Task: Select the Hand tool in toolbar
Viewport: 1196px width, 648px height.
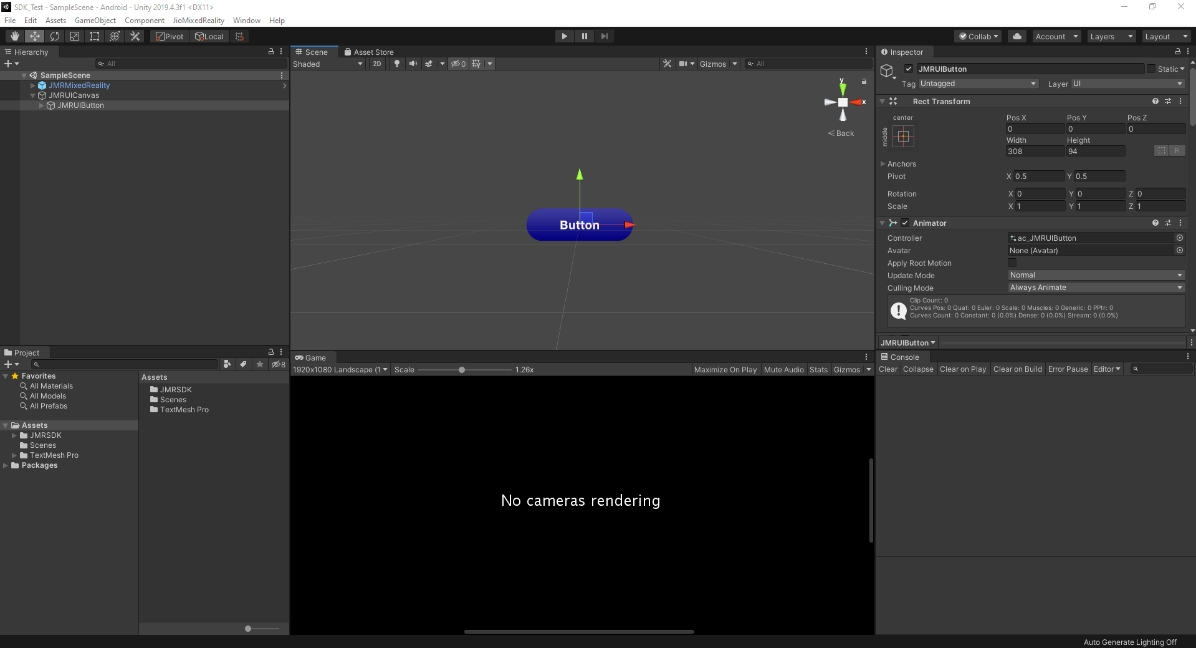Action: [14, 36]
